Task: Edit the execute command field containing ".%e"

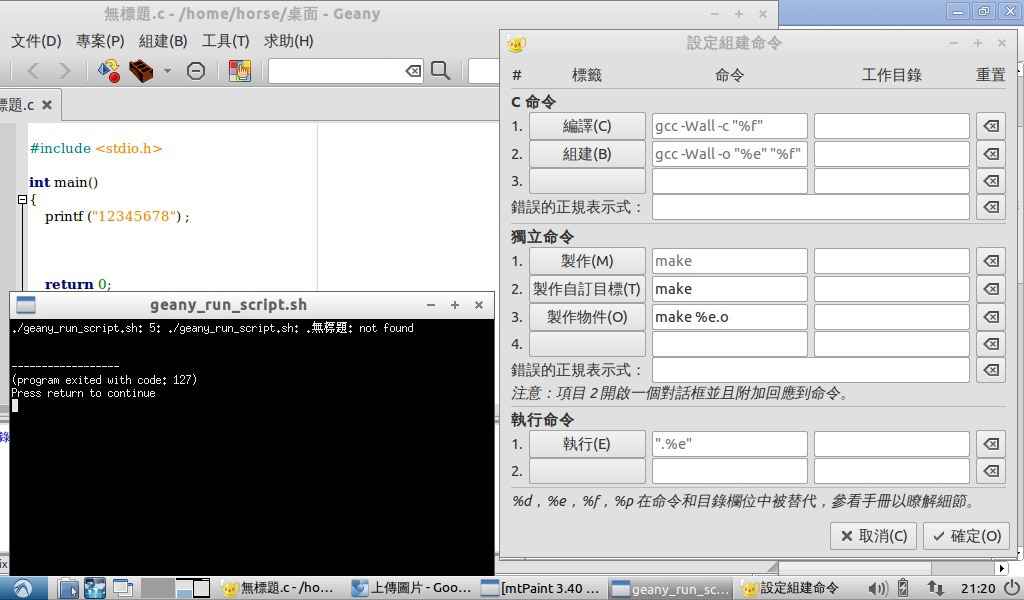Action: 729,444
